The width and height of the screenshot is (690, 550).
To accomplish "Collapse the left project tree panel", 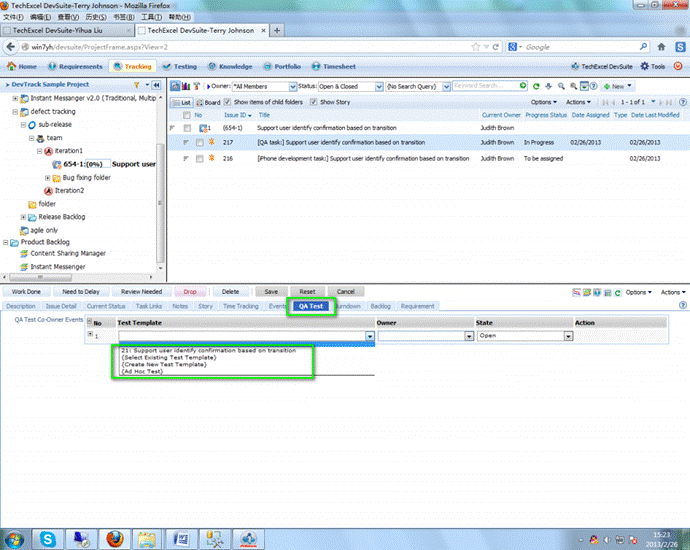I will pyautogui.click(x=156, y=85).
